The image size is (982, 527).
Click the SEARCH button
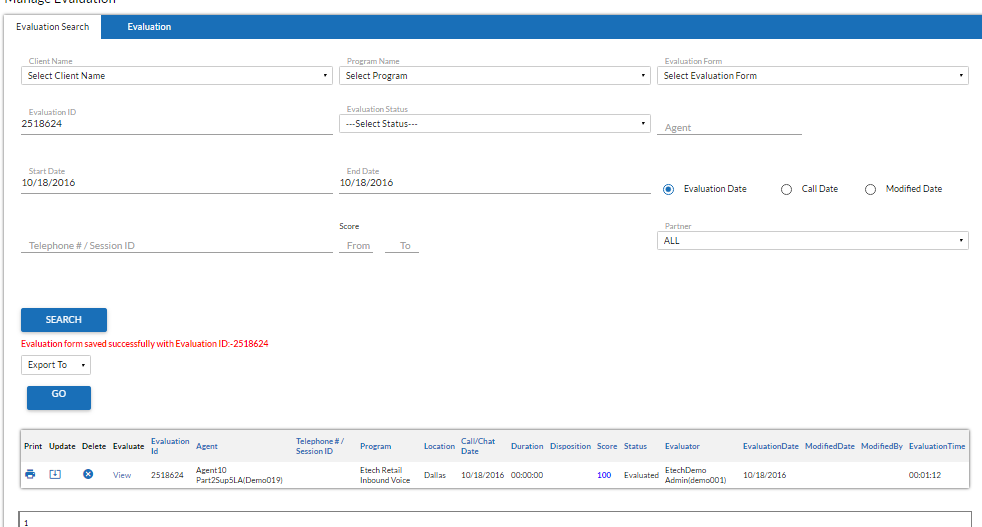64,320
